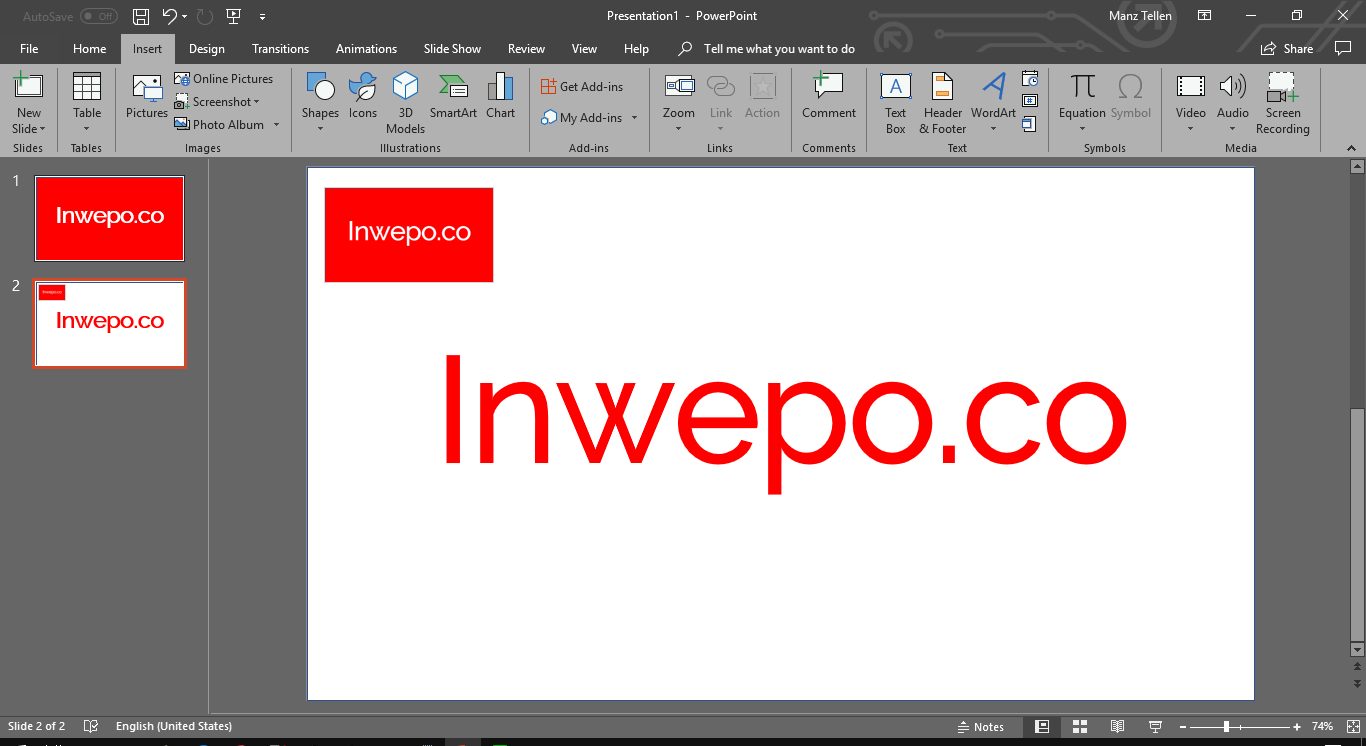The height and width of the screenshot is (746, 1366).
Task: Select slide 1 thumbnail in panel
Action: click(x=109, y=218)
